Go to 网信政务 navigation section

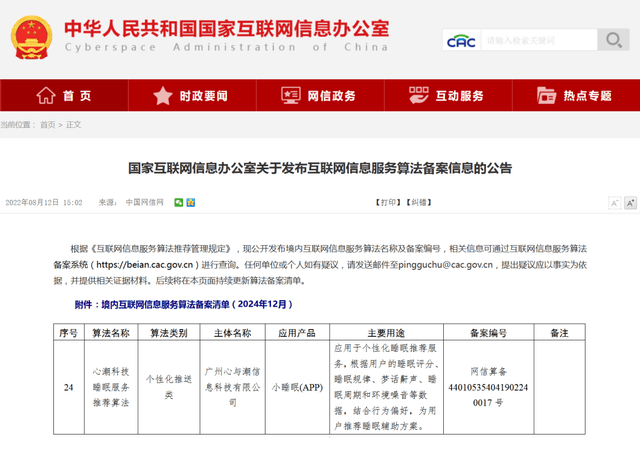point(331,96)
